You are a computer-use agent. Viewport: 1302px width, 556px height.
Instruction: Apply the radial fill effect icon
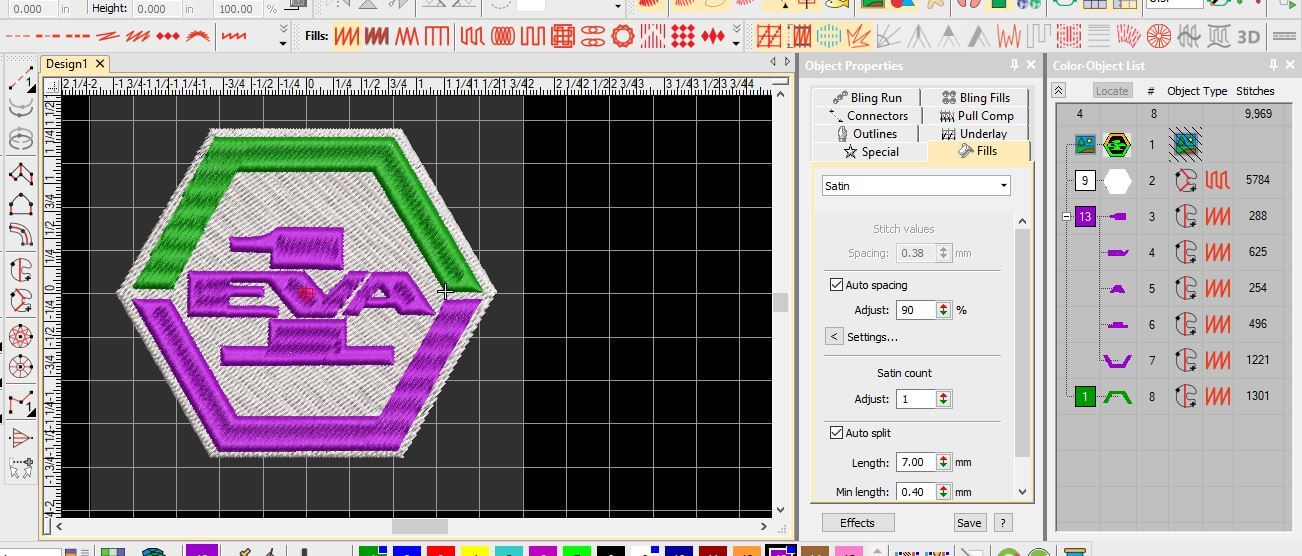coord(1158,37)
